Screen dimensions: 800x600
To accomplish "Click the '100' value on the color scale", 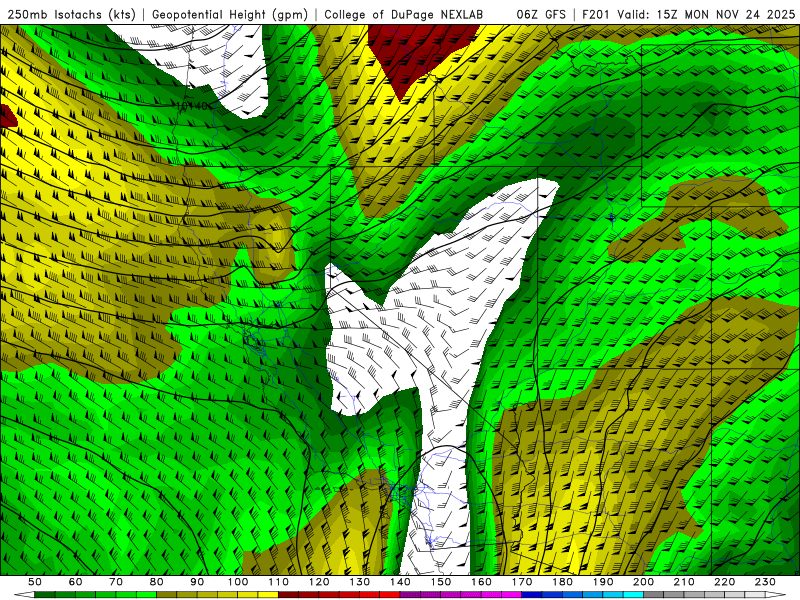I will 238,582.
